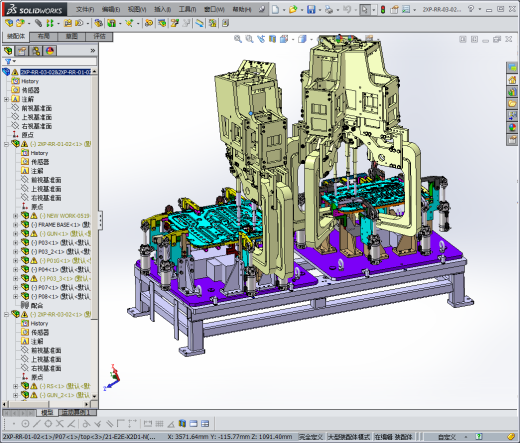This screenshot has height=443, width=520.
Task: Expand the FRAME BASE<1> component node
Action: tap(15, 225)
